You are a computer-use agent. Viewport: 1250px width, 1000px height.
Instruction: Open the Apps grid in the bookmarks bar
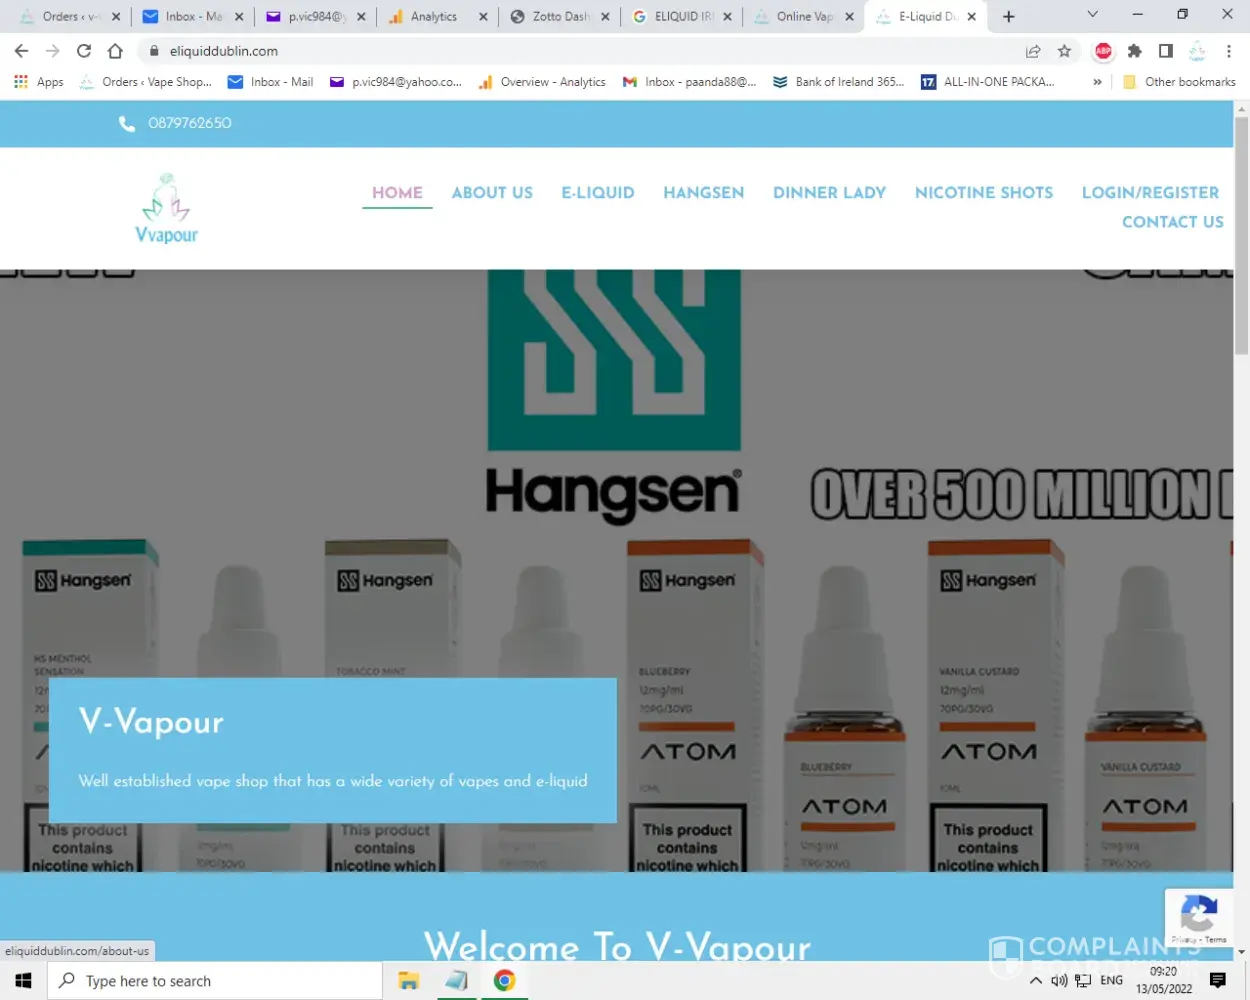[39, 82]
